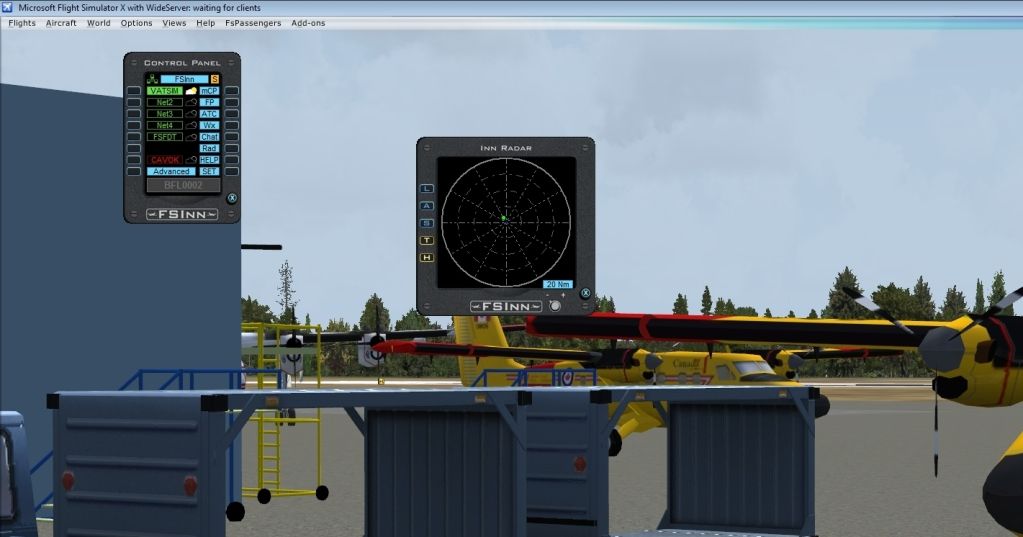Screen dimensions: 1023x537
Task: Click the minus range mark above the knob
Action: 548,296
